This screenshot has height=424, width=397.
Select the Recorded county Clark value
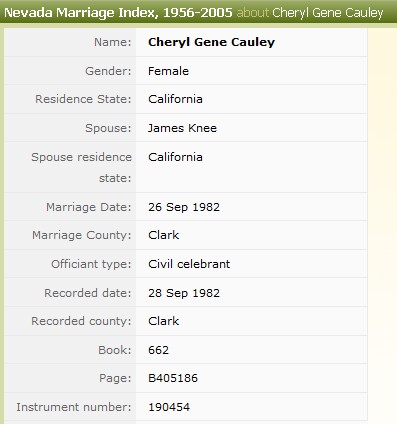[164, 321]
